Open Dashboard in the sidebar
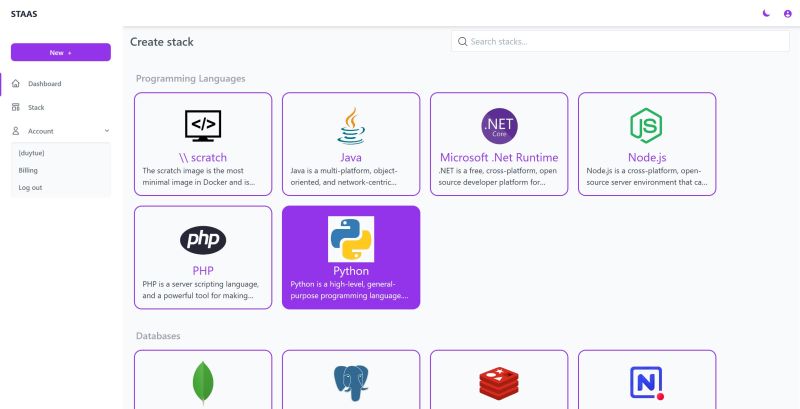The height and width of the screenshot is (409, 800). click(44, 84)
